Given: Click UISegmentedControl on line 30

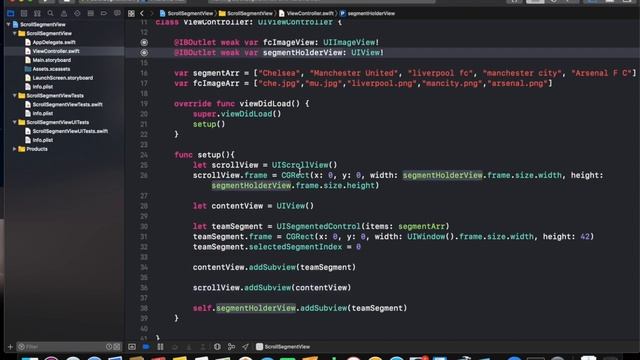Looking at the screenshot, I should [x=318, y=227].
